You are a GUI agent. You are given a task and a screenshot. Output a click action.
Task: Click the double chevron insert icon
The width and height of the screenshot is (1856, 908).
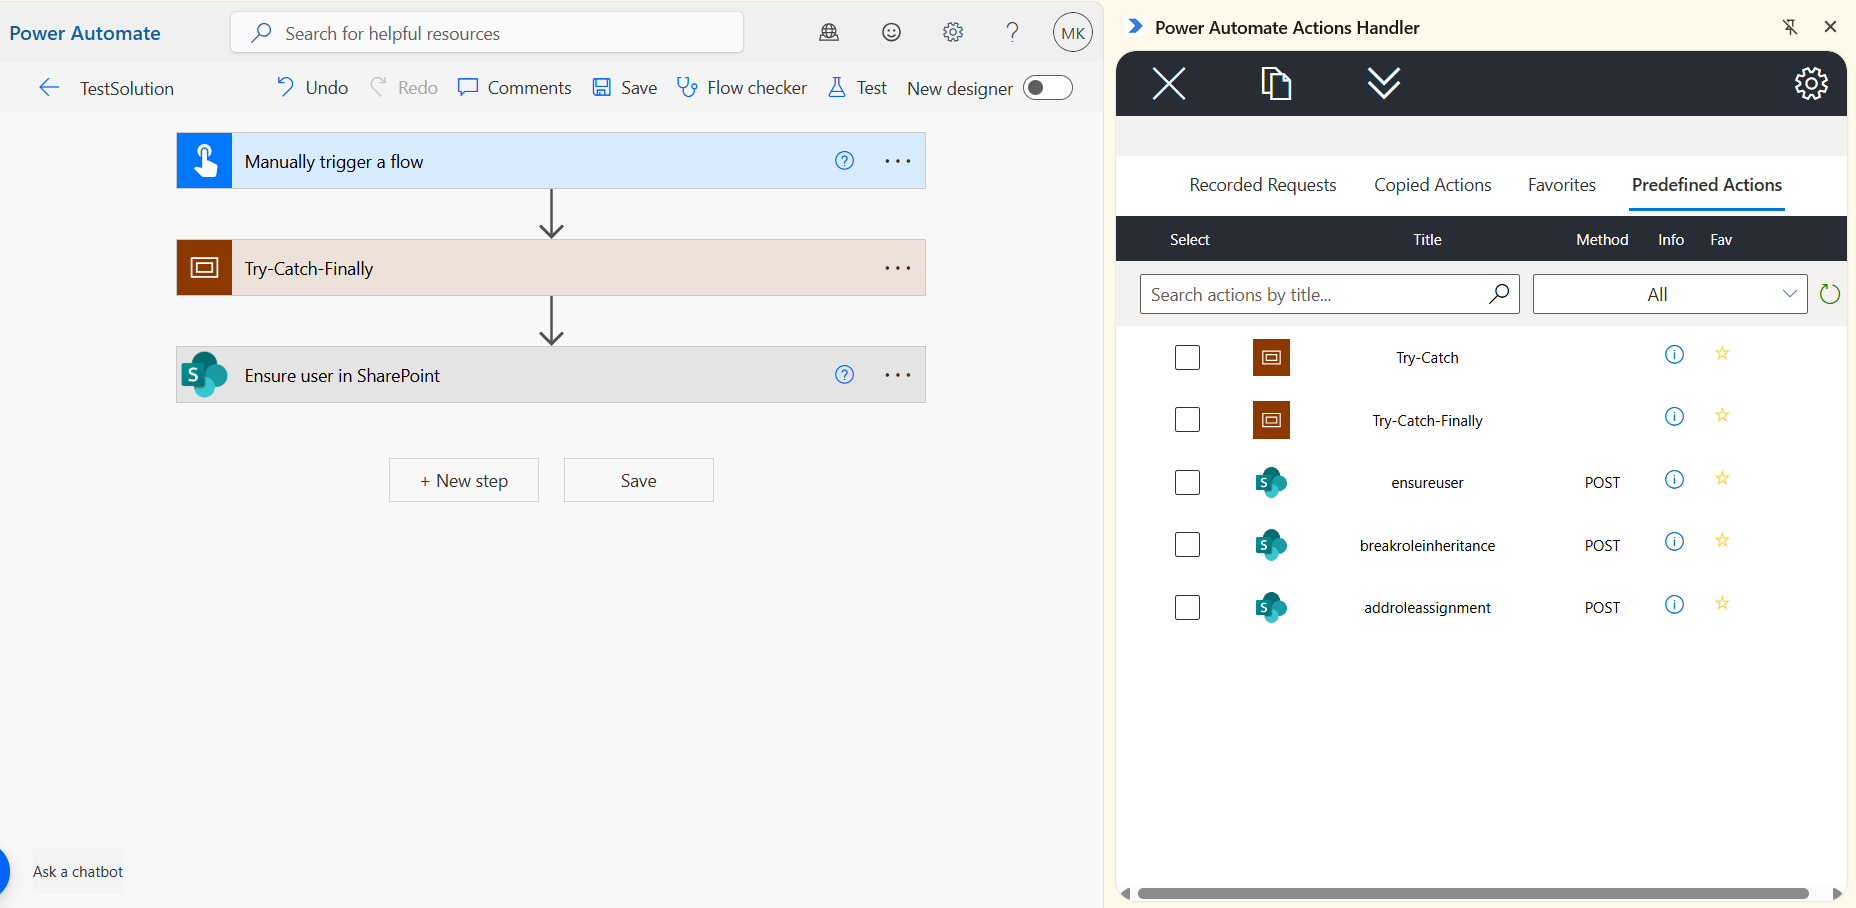(x=1383, y=83)
